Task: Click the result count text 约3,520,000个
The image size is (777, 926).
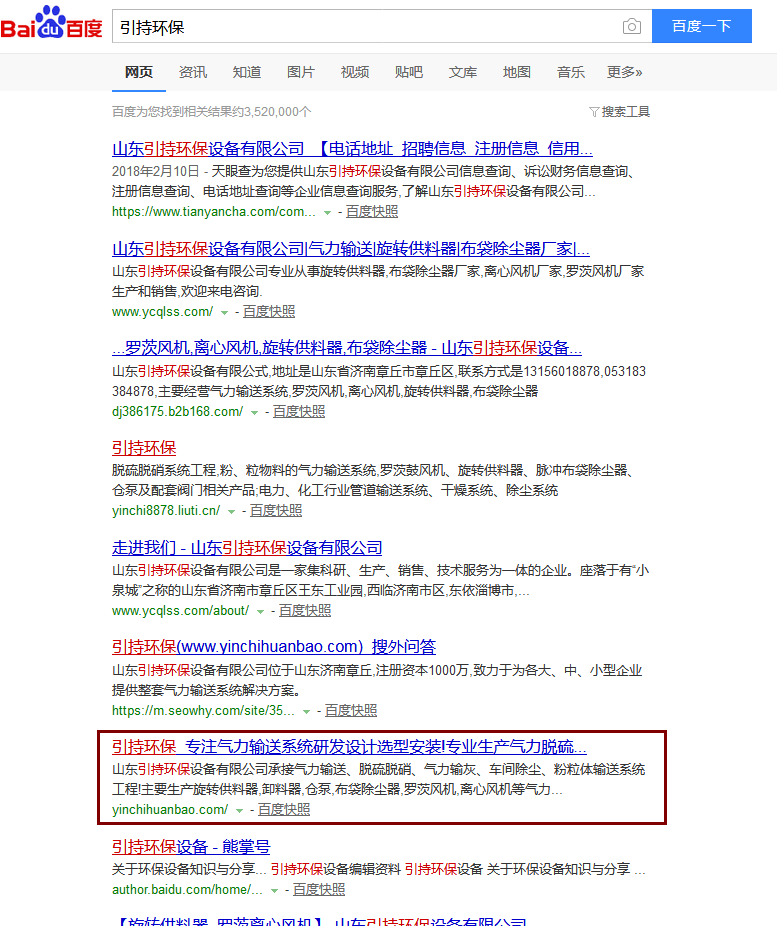Action: click(x=272, y=112)
